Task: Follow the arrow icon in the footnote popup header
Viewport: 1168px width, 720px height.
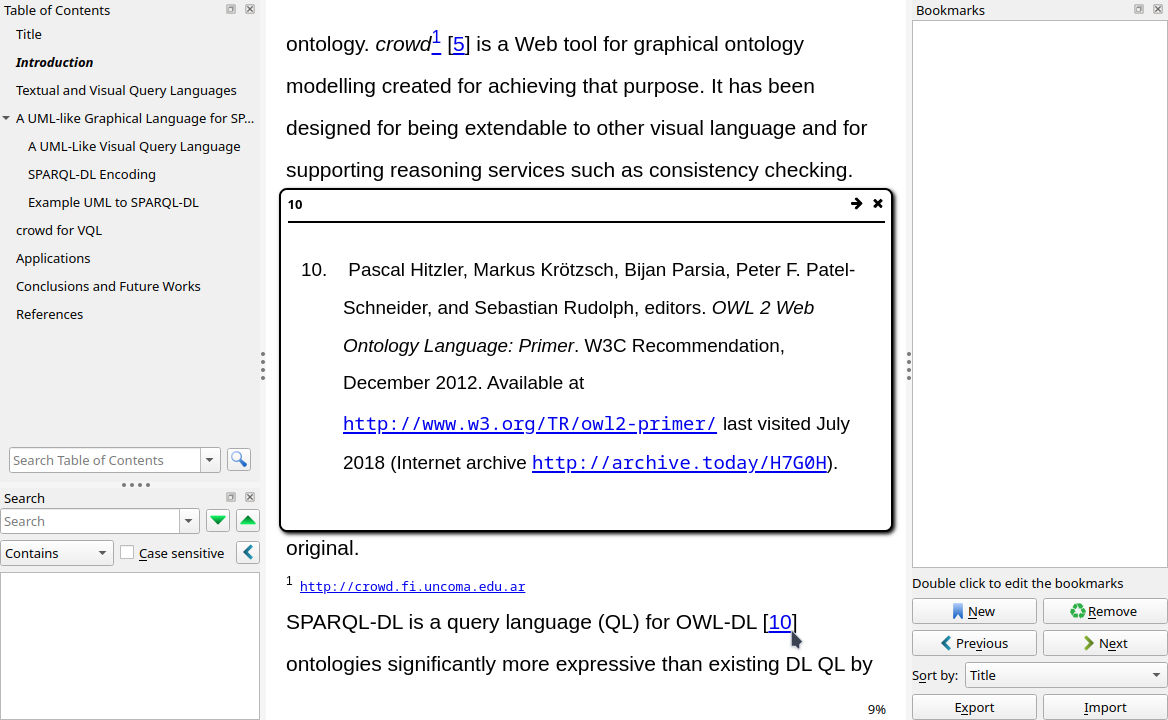Action: coord(856,203)
